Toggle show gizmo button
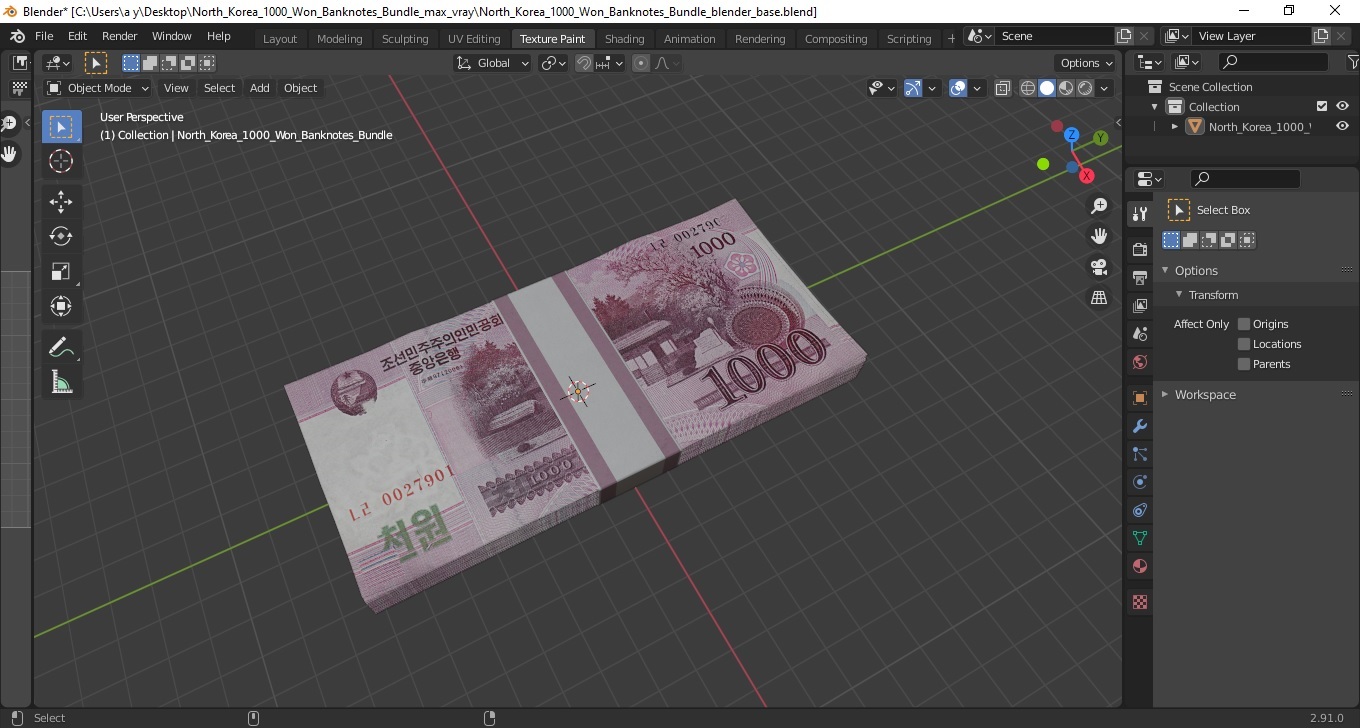 (912, 88)
